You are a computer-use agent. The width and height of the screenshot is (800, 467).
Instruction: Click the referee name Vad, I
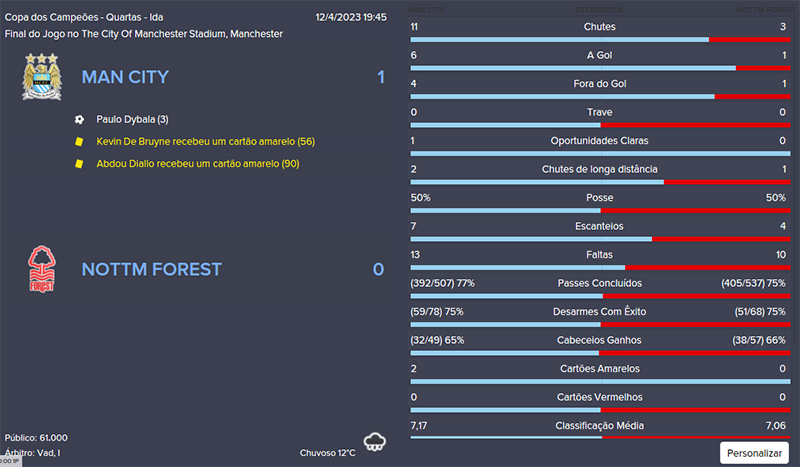(47, 453)
